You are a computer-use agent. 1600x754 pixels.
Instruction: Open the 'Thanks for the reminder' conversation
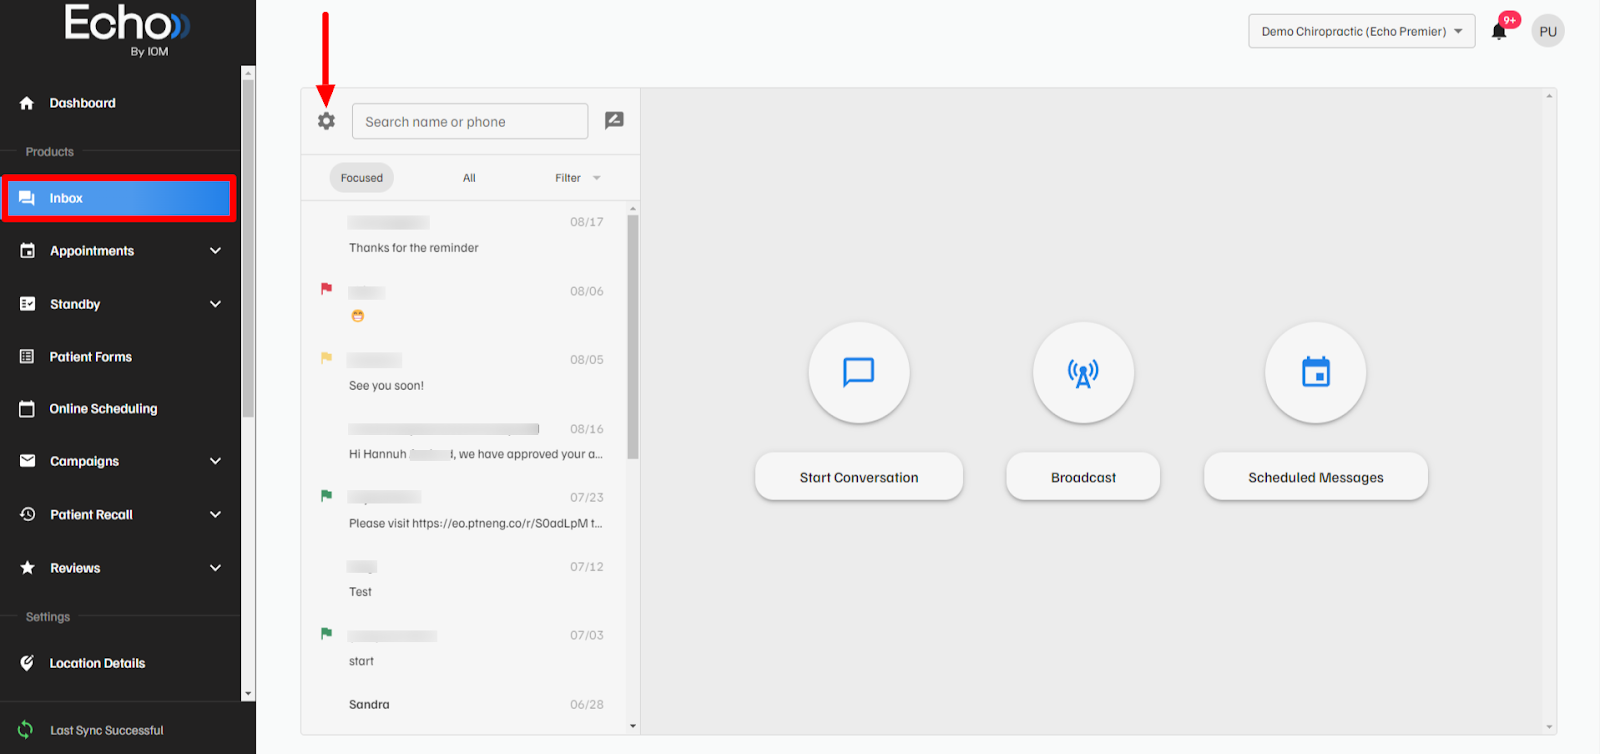pyautogui.click(x=464, y=235)
